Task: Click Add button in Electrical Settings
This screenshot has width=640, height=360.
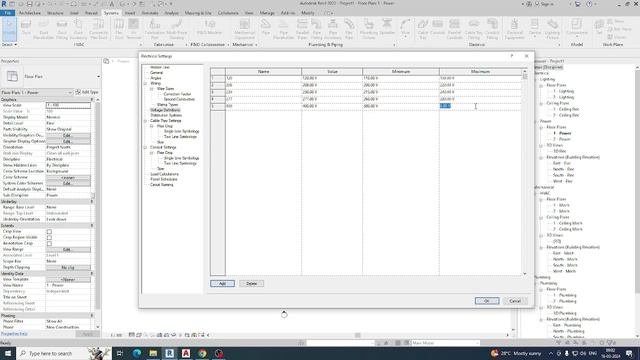Action: coord(222,283)
